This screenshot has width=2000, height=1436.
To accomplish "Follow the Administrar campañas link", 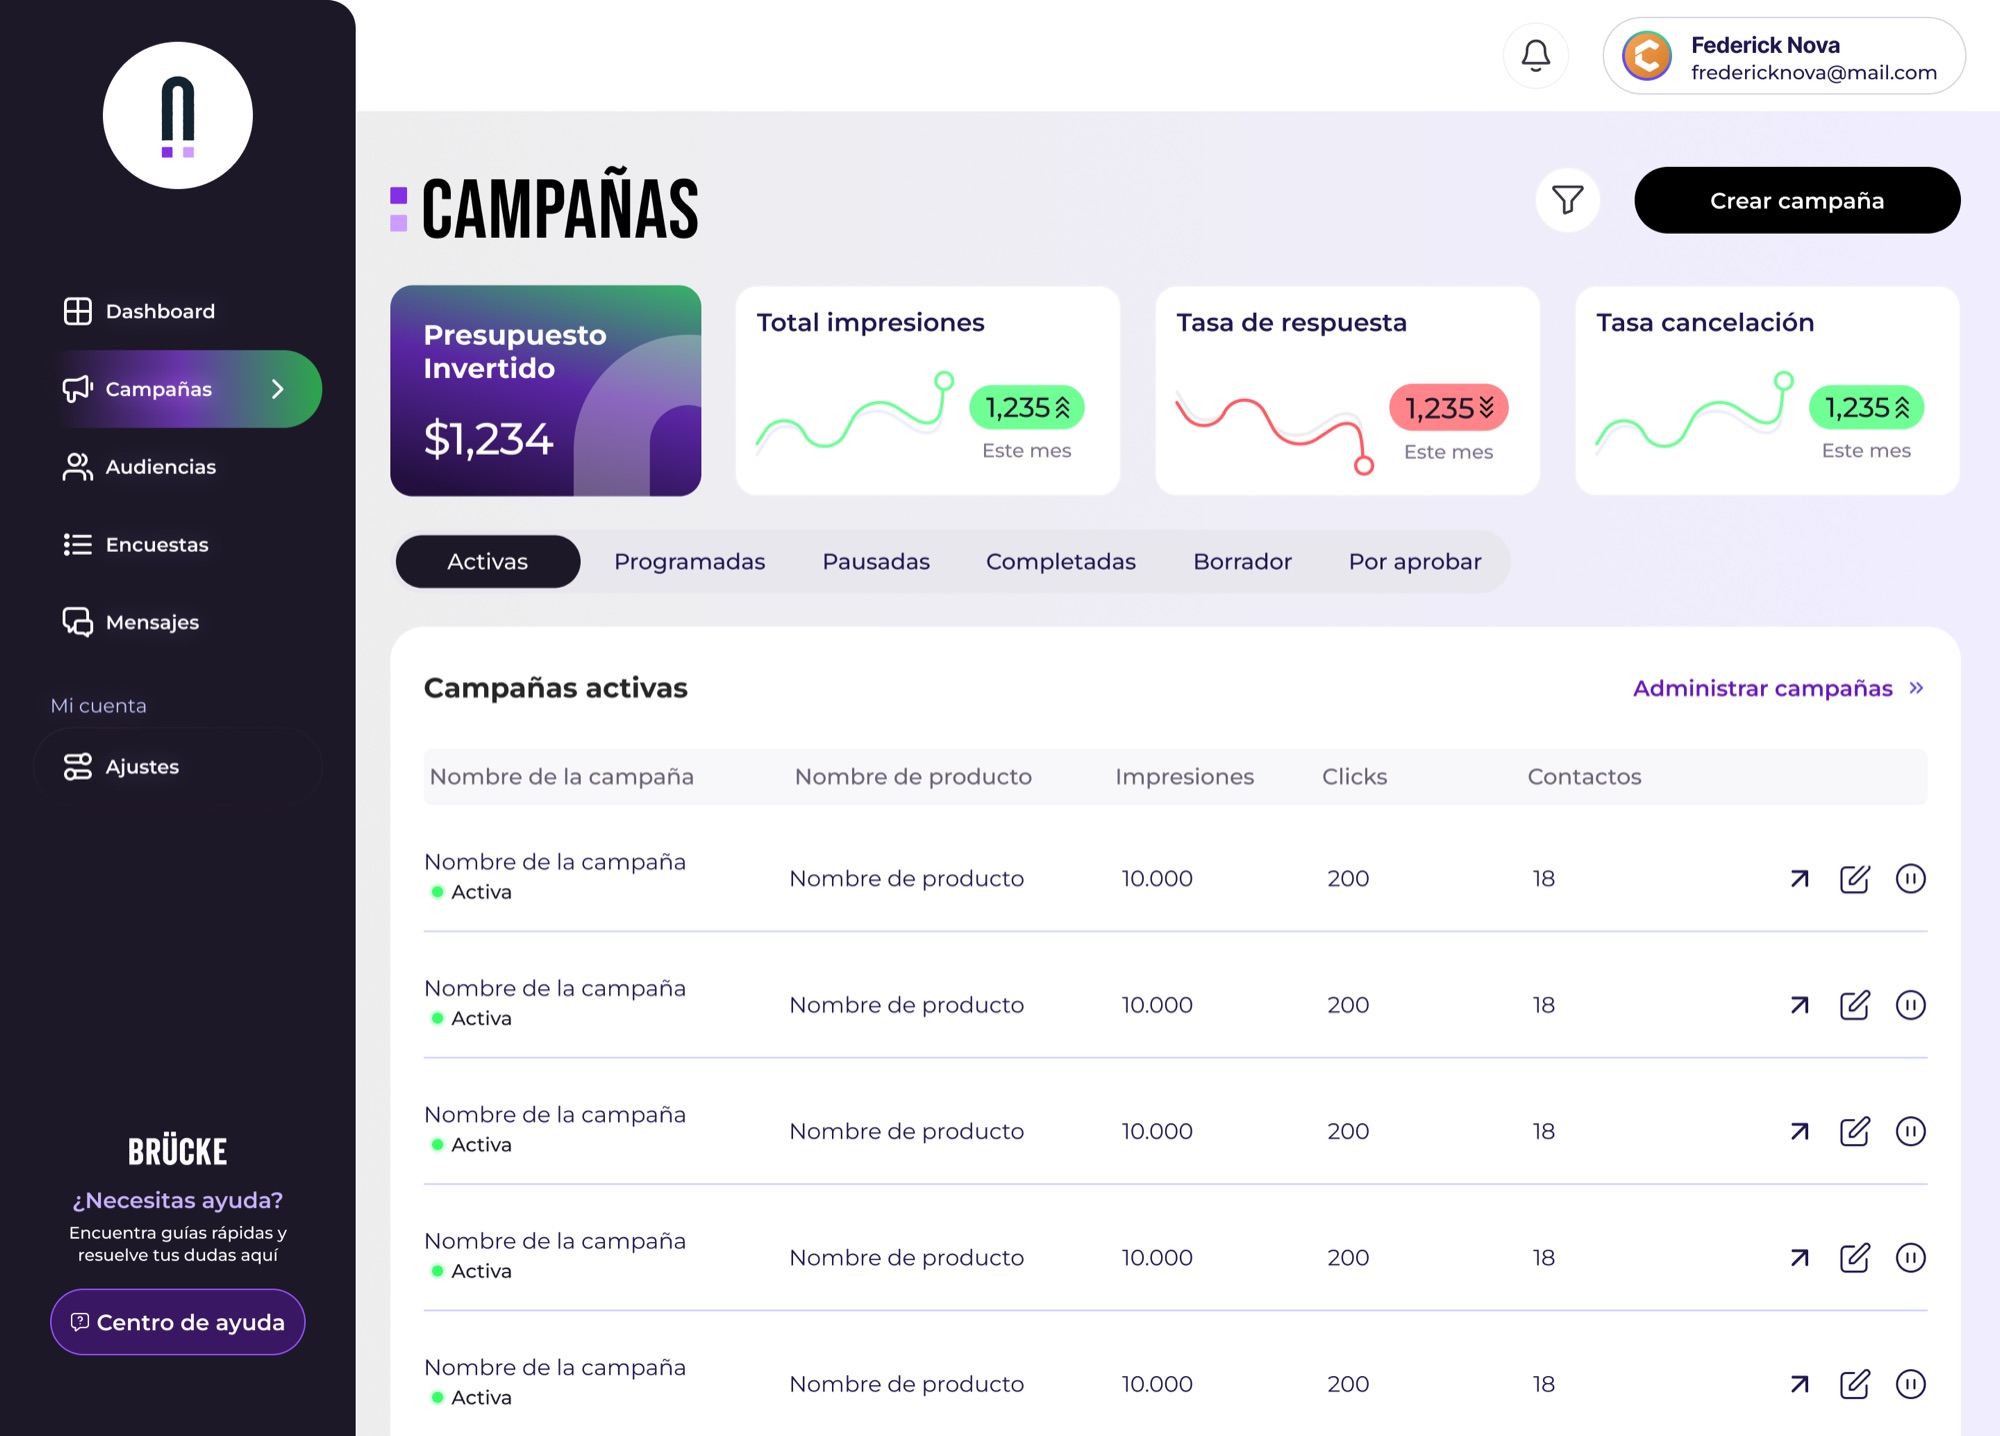I will (x=1778, y=688).
